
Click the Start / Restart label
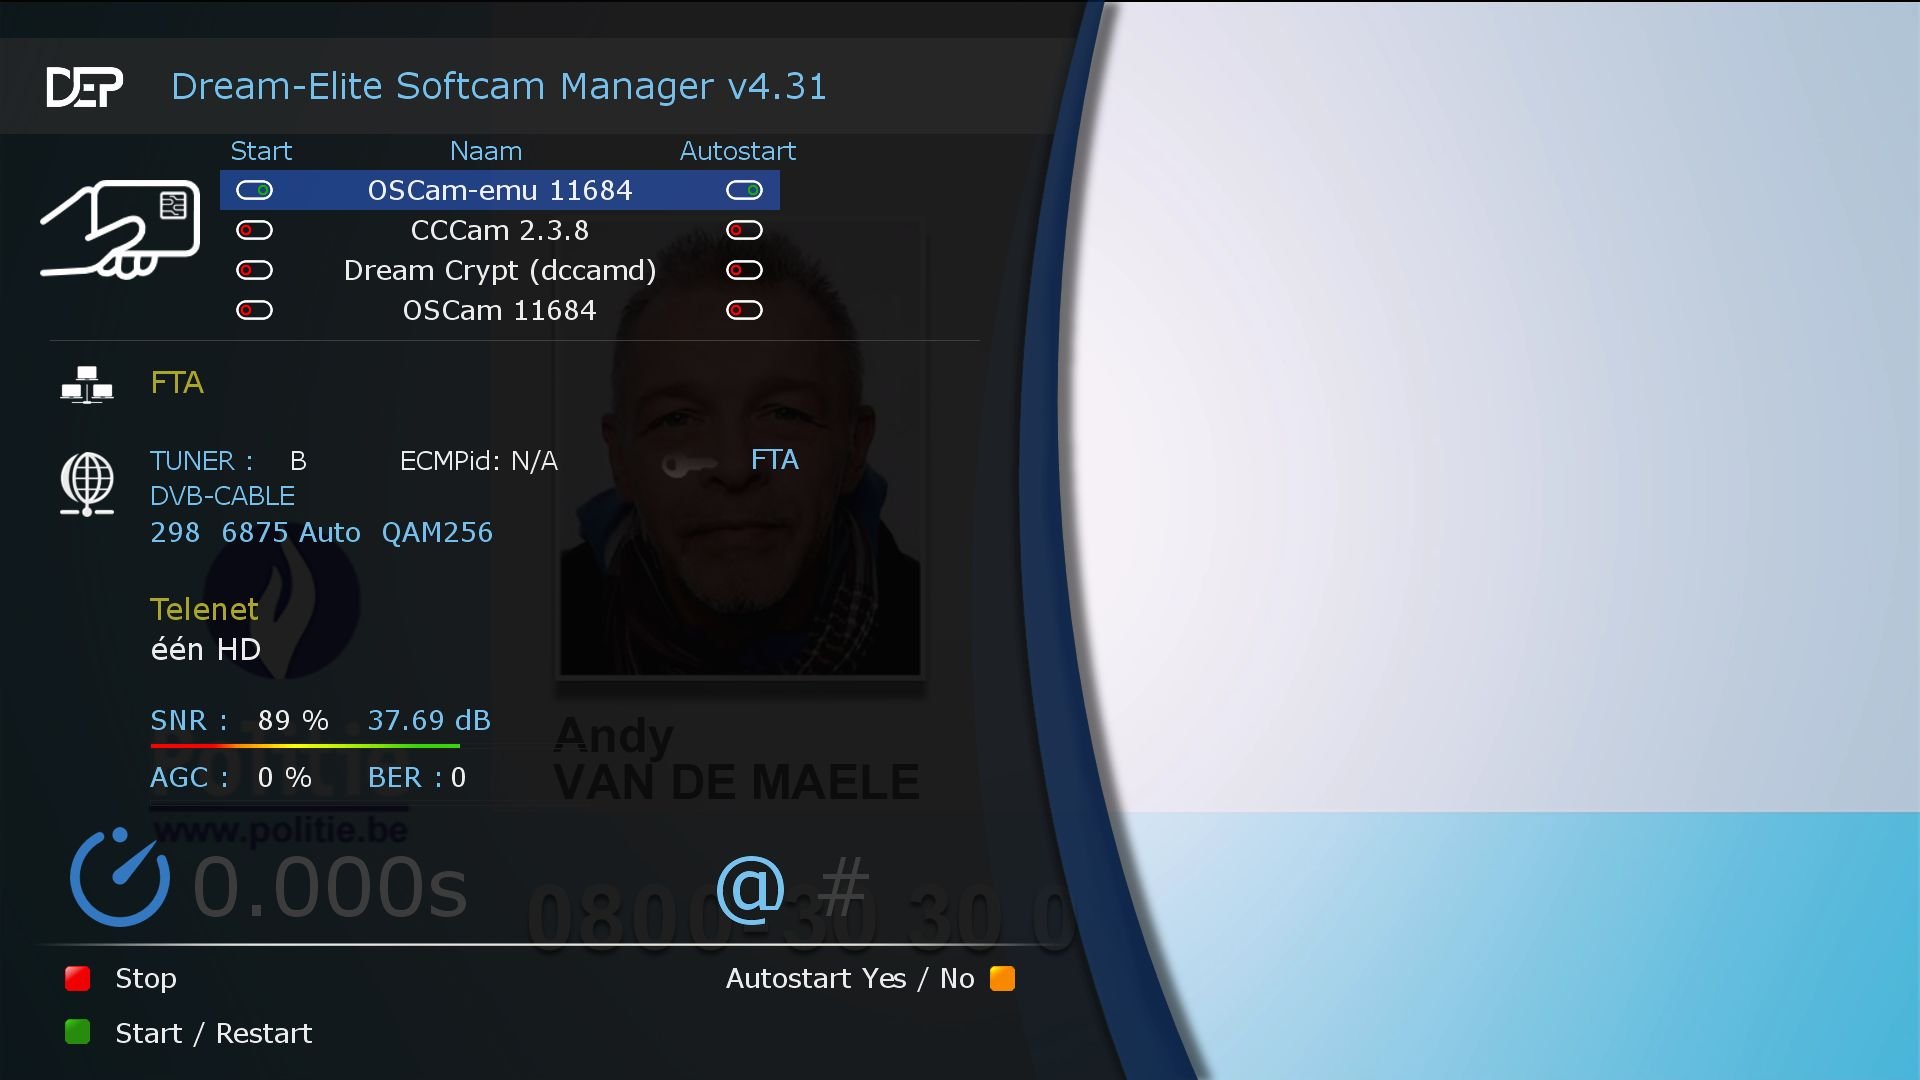pos(213,1033)
